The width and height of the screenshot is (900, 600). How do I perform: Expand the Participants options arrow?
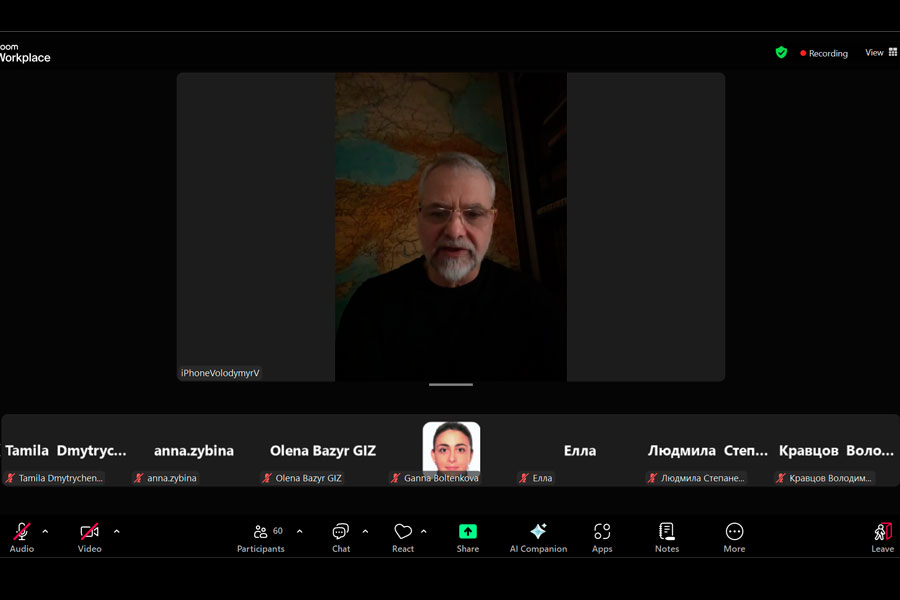click(300, 532)
